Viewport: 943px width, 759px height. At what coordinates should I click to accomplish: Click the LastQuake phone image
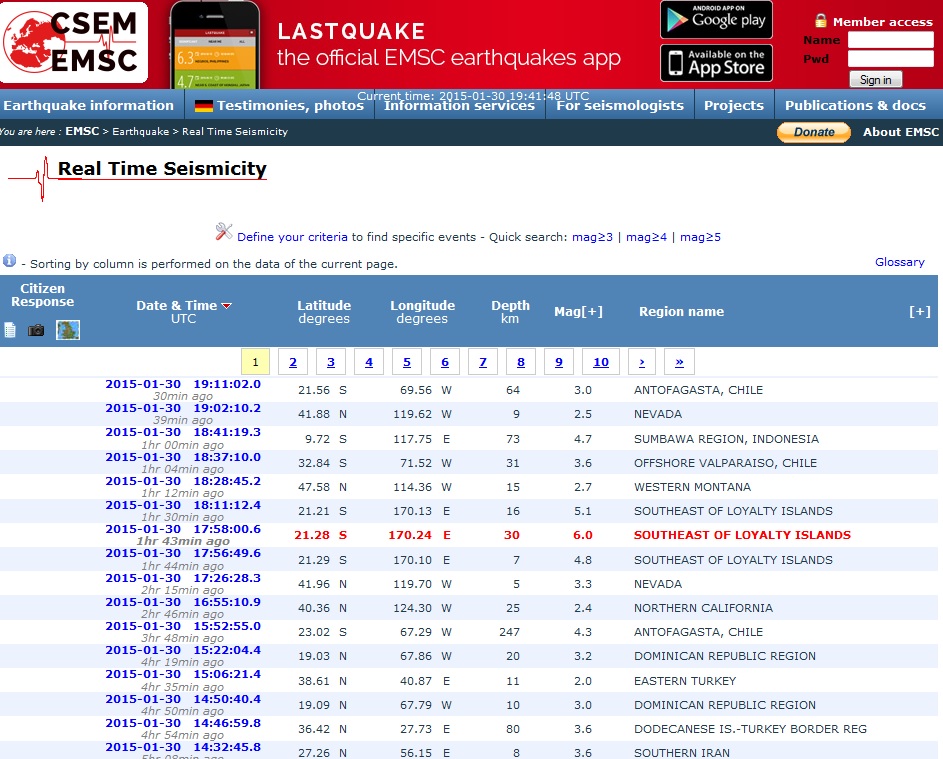point(215,45)
